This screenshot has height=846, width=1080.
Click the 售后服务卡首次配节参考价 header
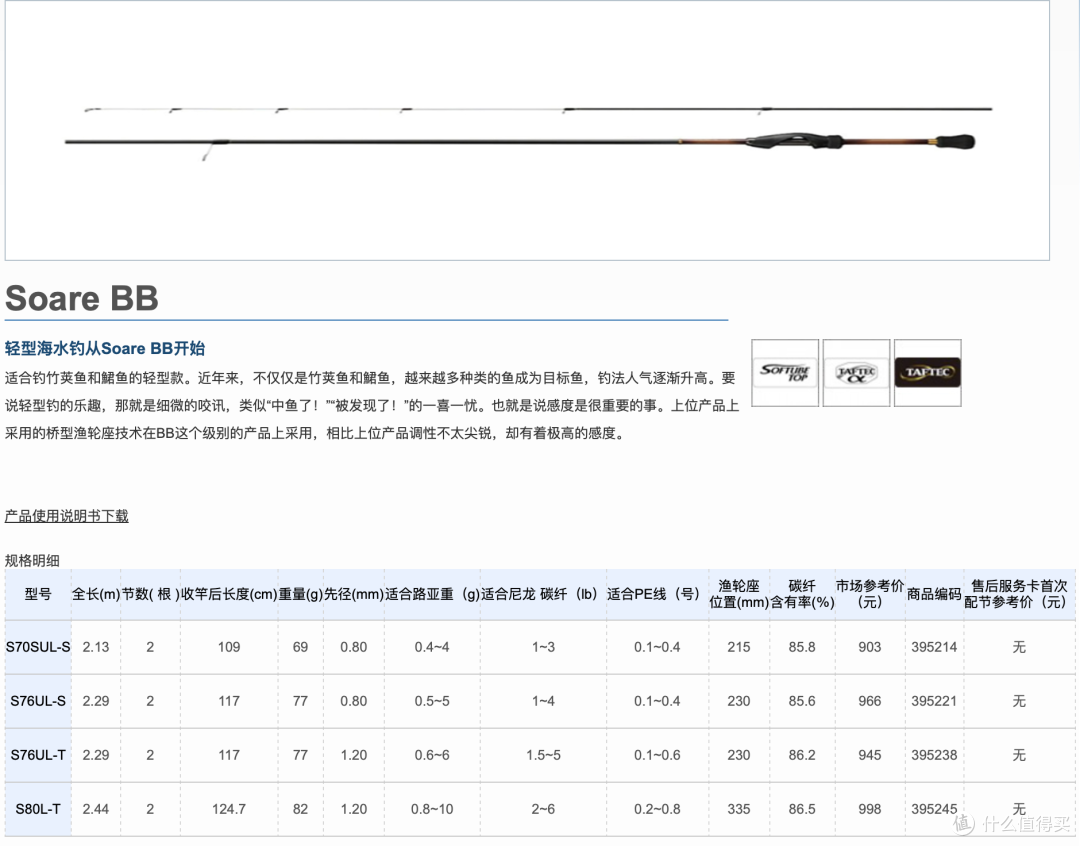coord(1019,594)
